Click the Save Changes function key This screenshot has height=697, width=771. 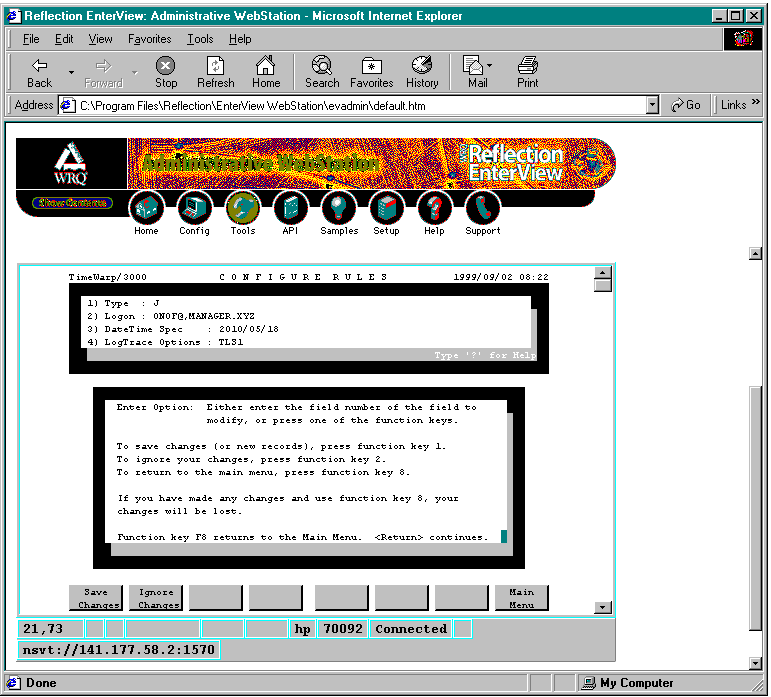96,598
